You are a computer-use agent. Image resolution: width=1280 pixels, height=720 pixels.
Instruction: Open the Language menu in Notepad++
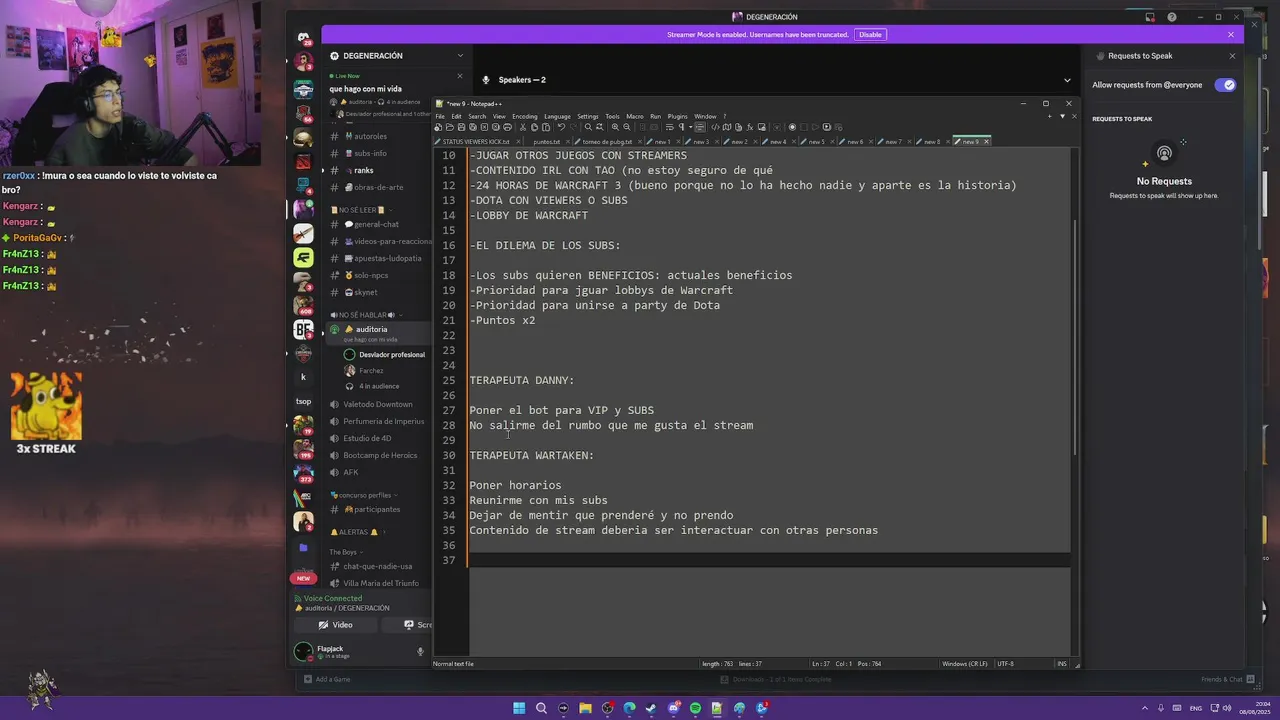coord(557,116)
